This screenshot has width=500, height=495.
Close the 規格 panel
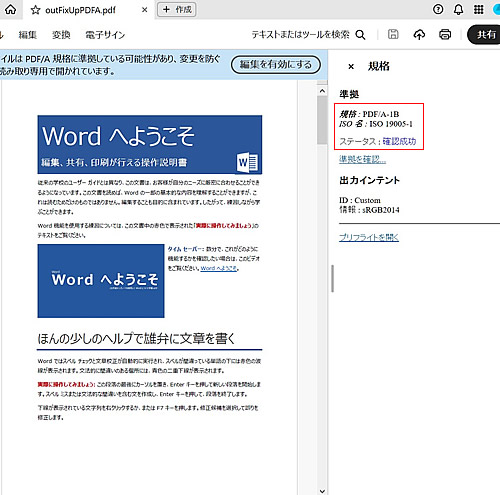point(351,67)
